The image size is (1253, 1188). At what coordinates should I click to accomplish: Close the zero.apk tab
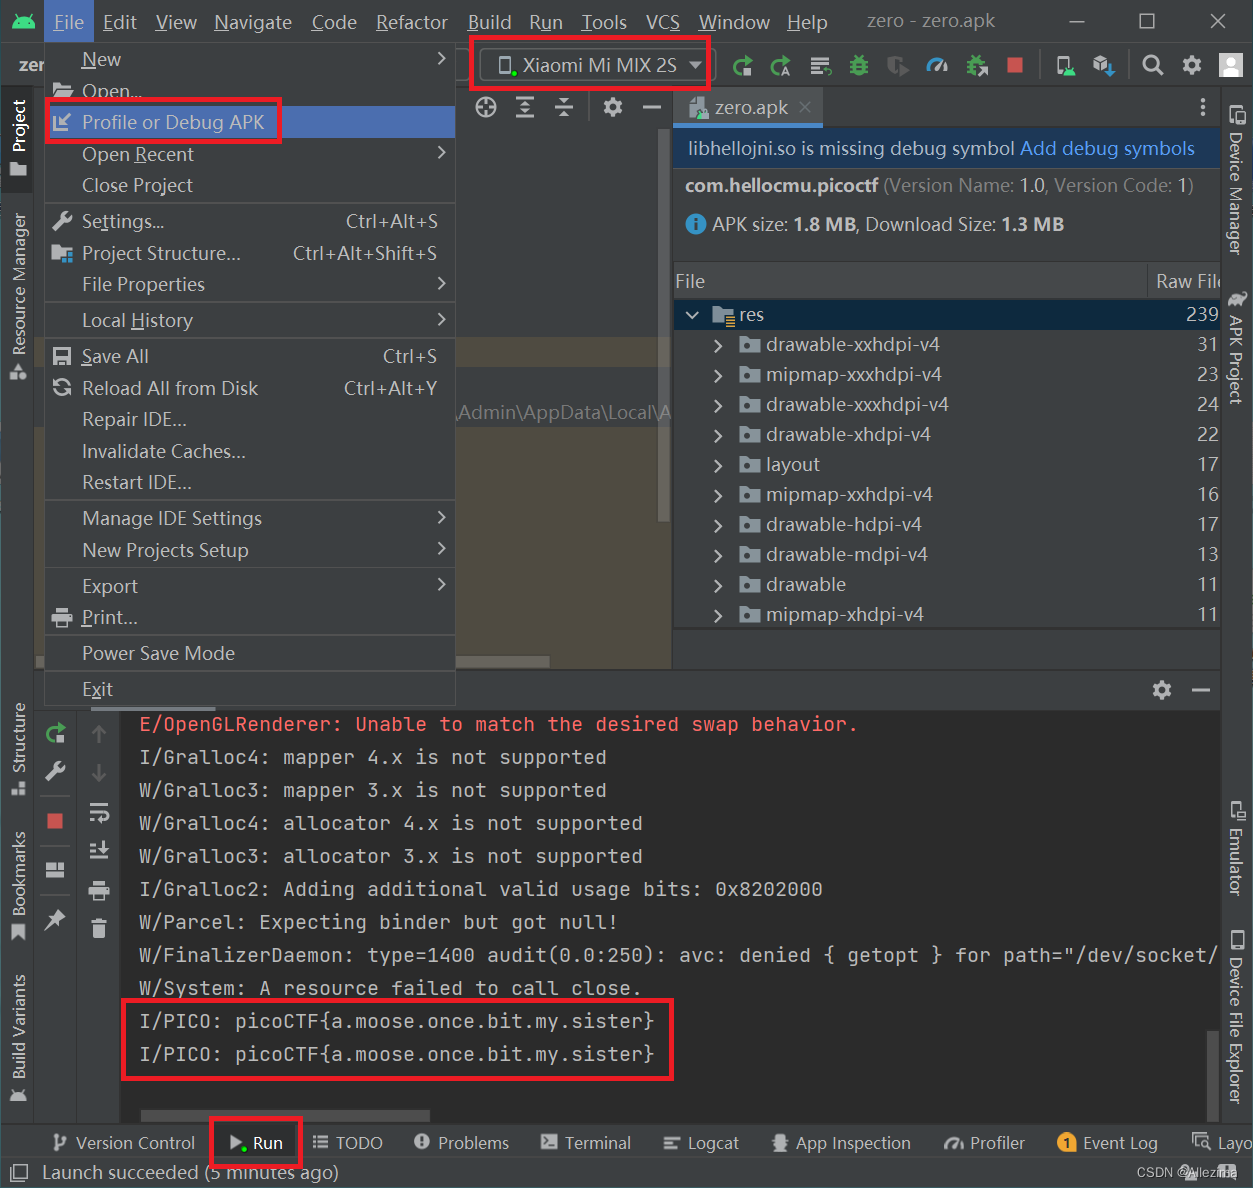point(805,107)
